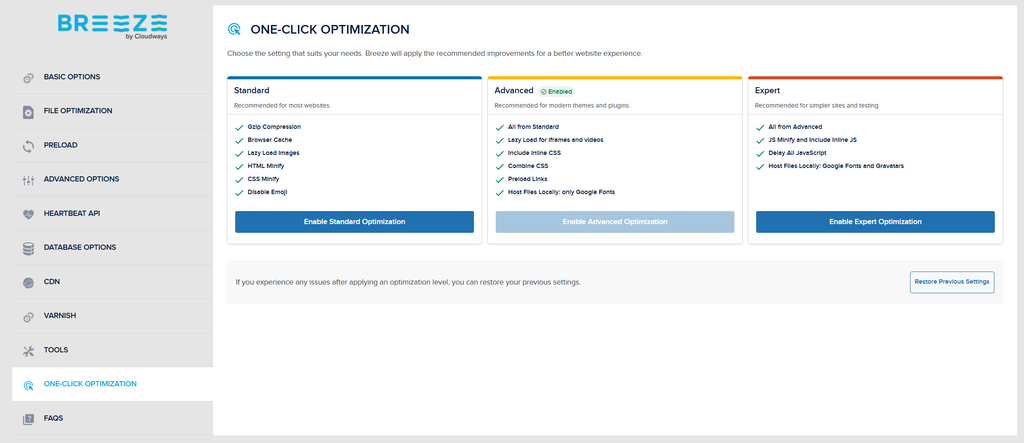Click Recommended for most websites text
1024x443 pixels.
tap(282, 105)
